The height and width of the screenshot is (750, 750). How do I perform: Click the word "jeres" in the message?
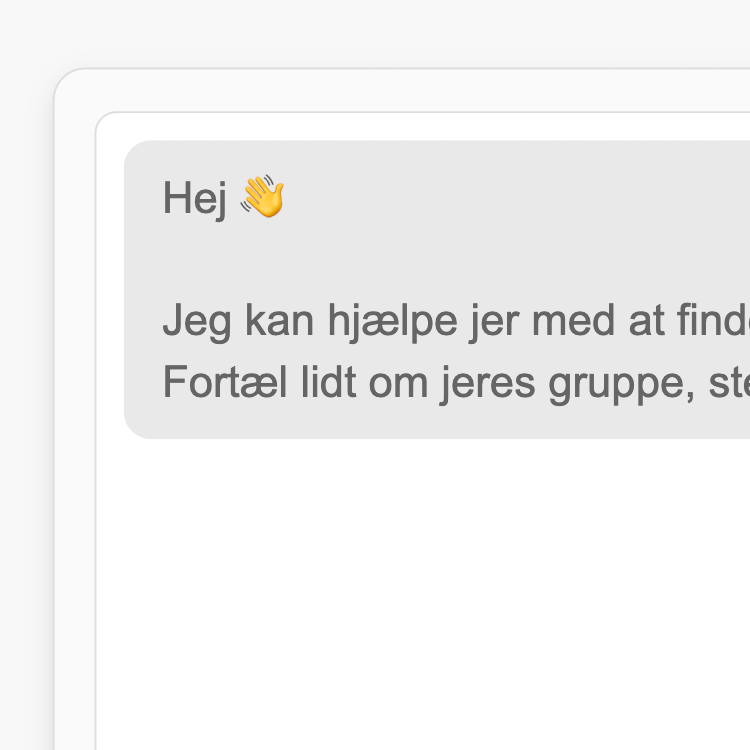tap(487, 384)
